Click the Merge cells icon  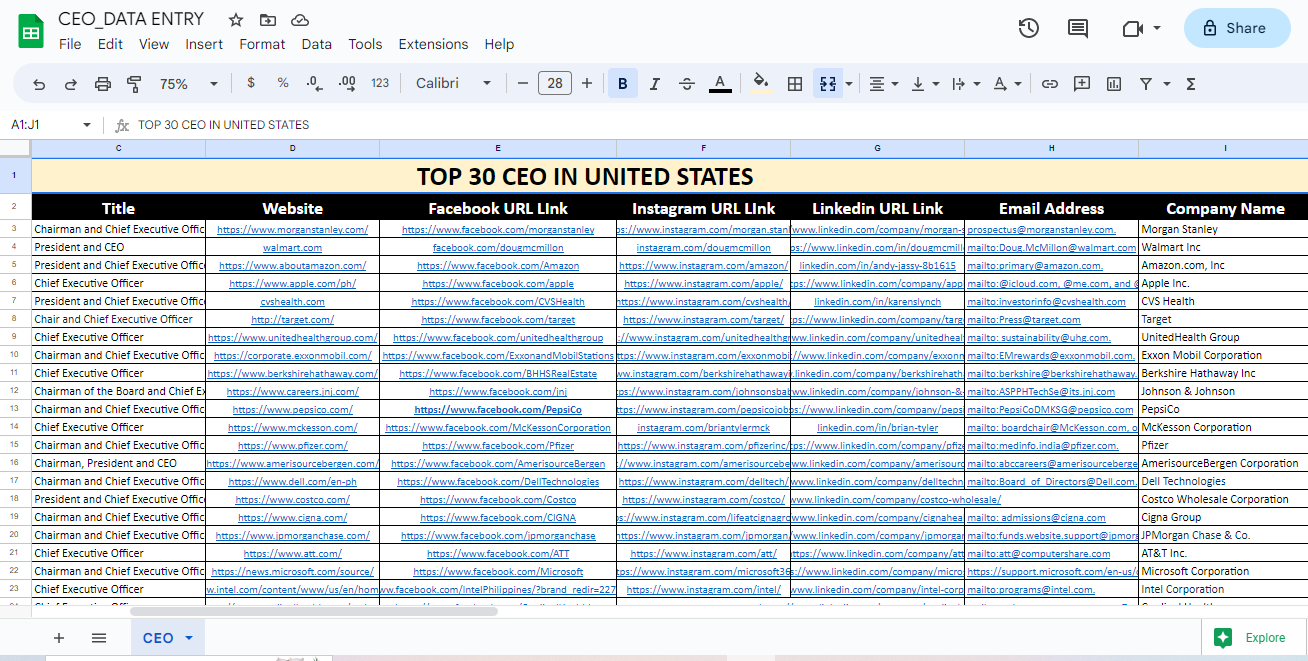point(827,84)
